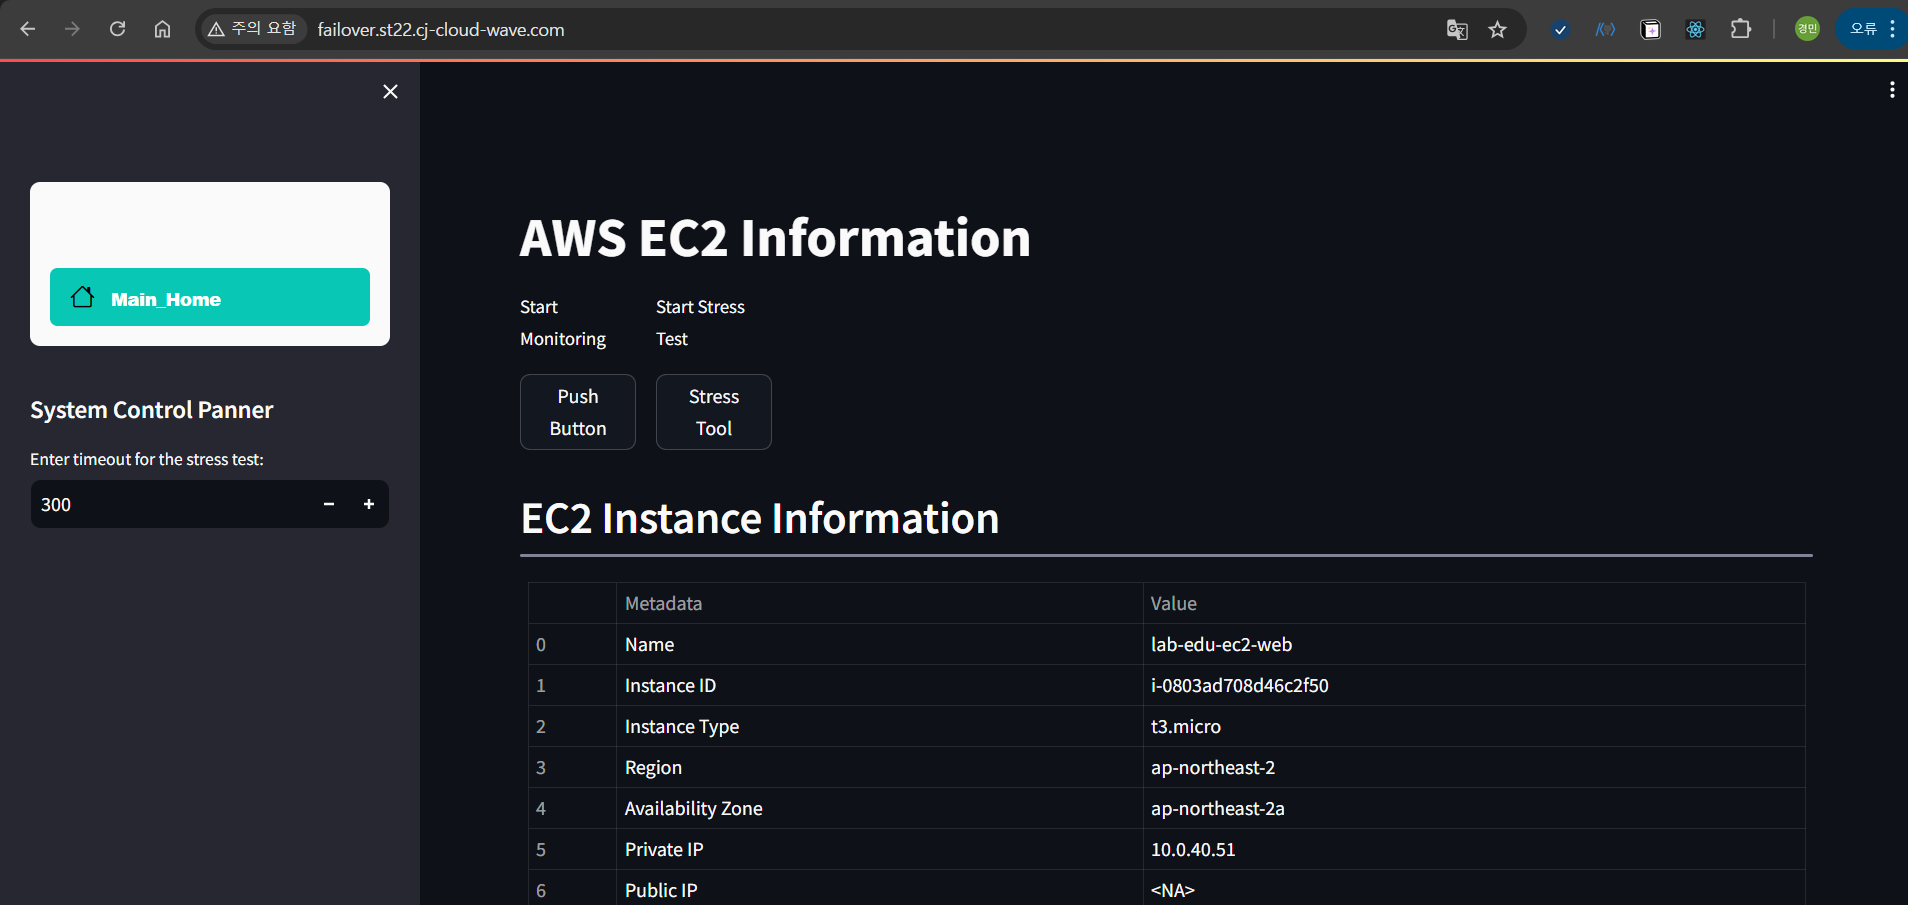This screenshot has width=1908, height=905.
Task: Open the Google Translate page icon
Action: 1457,29
